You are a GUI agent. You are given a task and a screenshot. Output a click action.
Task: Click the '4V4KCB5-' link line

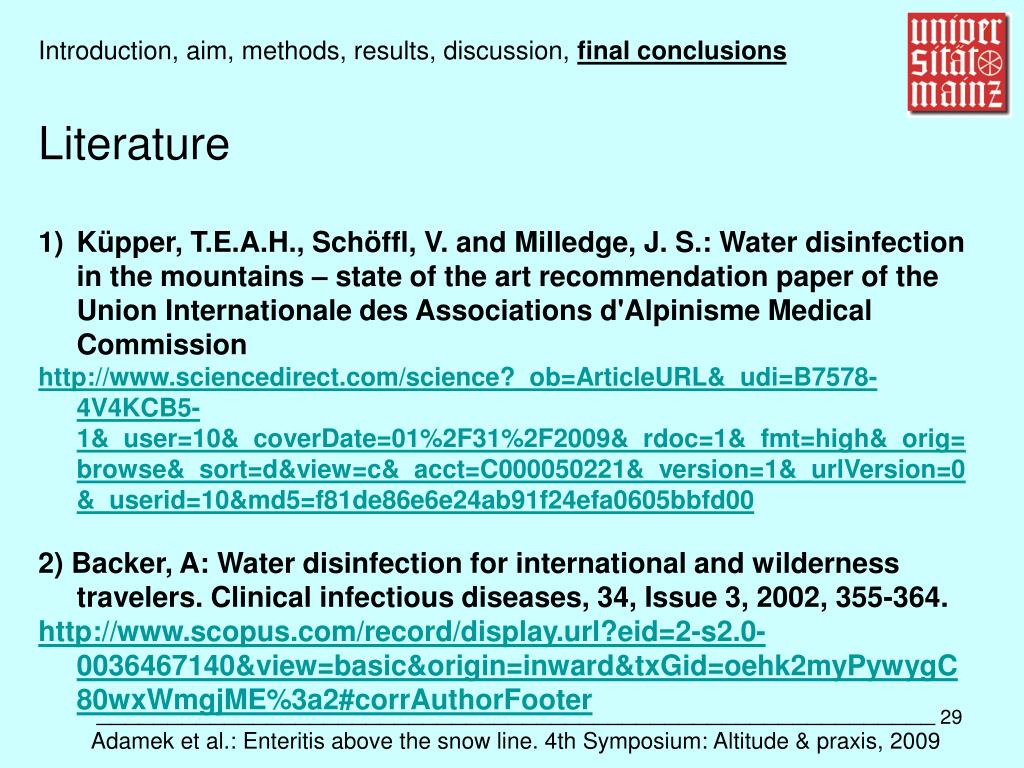tap(138, 408)
